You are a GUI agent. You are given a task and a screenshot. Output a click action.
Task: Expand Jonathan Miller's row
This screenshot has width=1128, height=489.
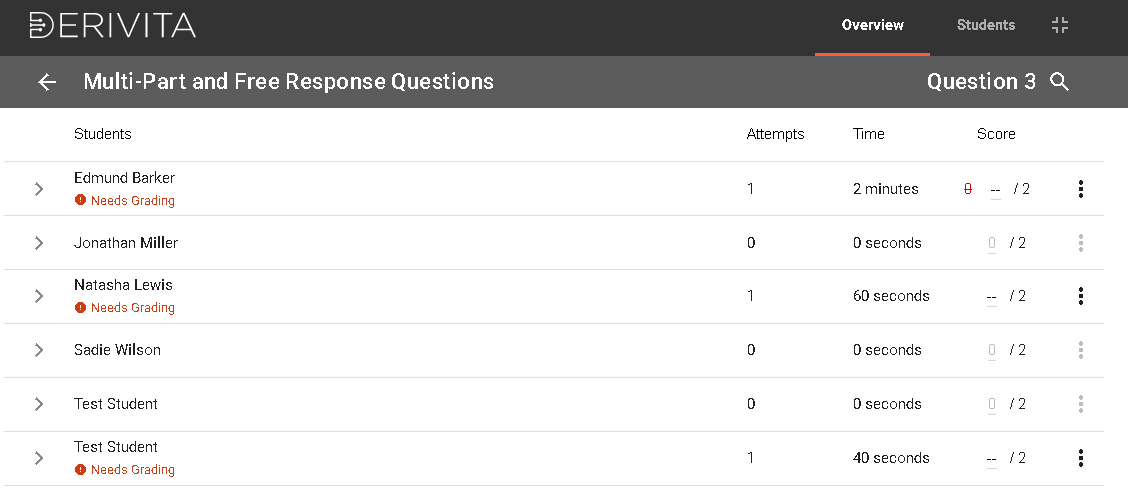coord(39,243)
